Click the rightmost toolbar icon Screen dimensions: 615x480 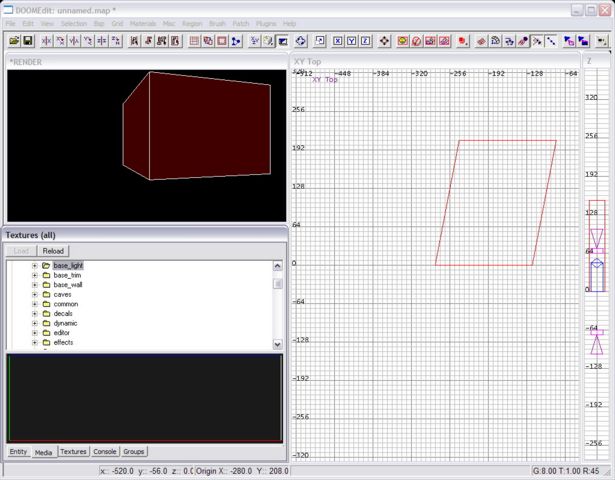point(602,41)
